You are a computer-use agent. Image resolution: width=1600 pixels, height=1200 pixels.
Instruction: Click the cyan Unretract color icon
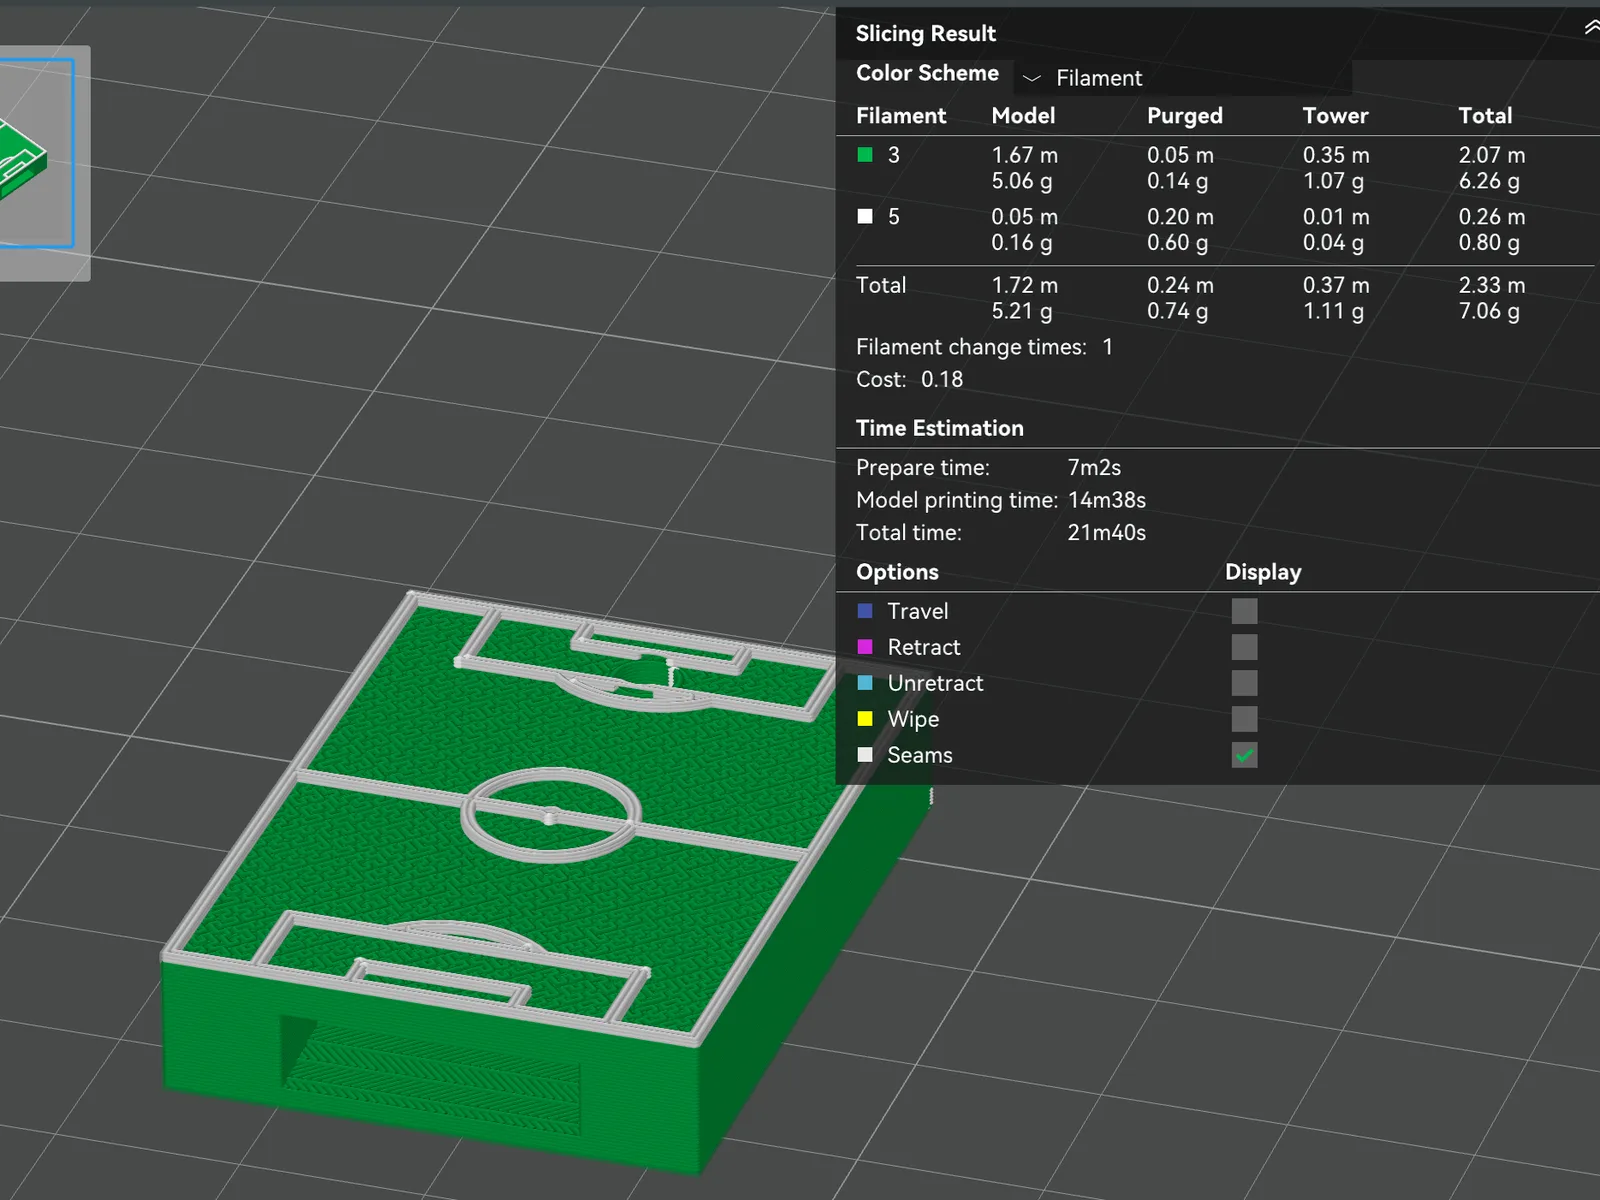click(865, 683)
